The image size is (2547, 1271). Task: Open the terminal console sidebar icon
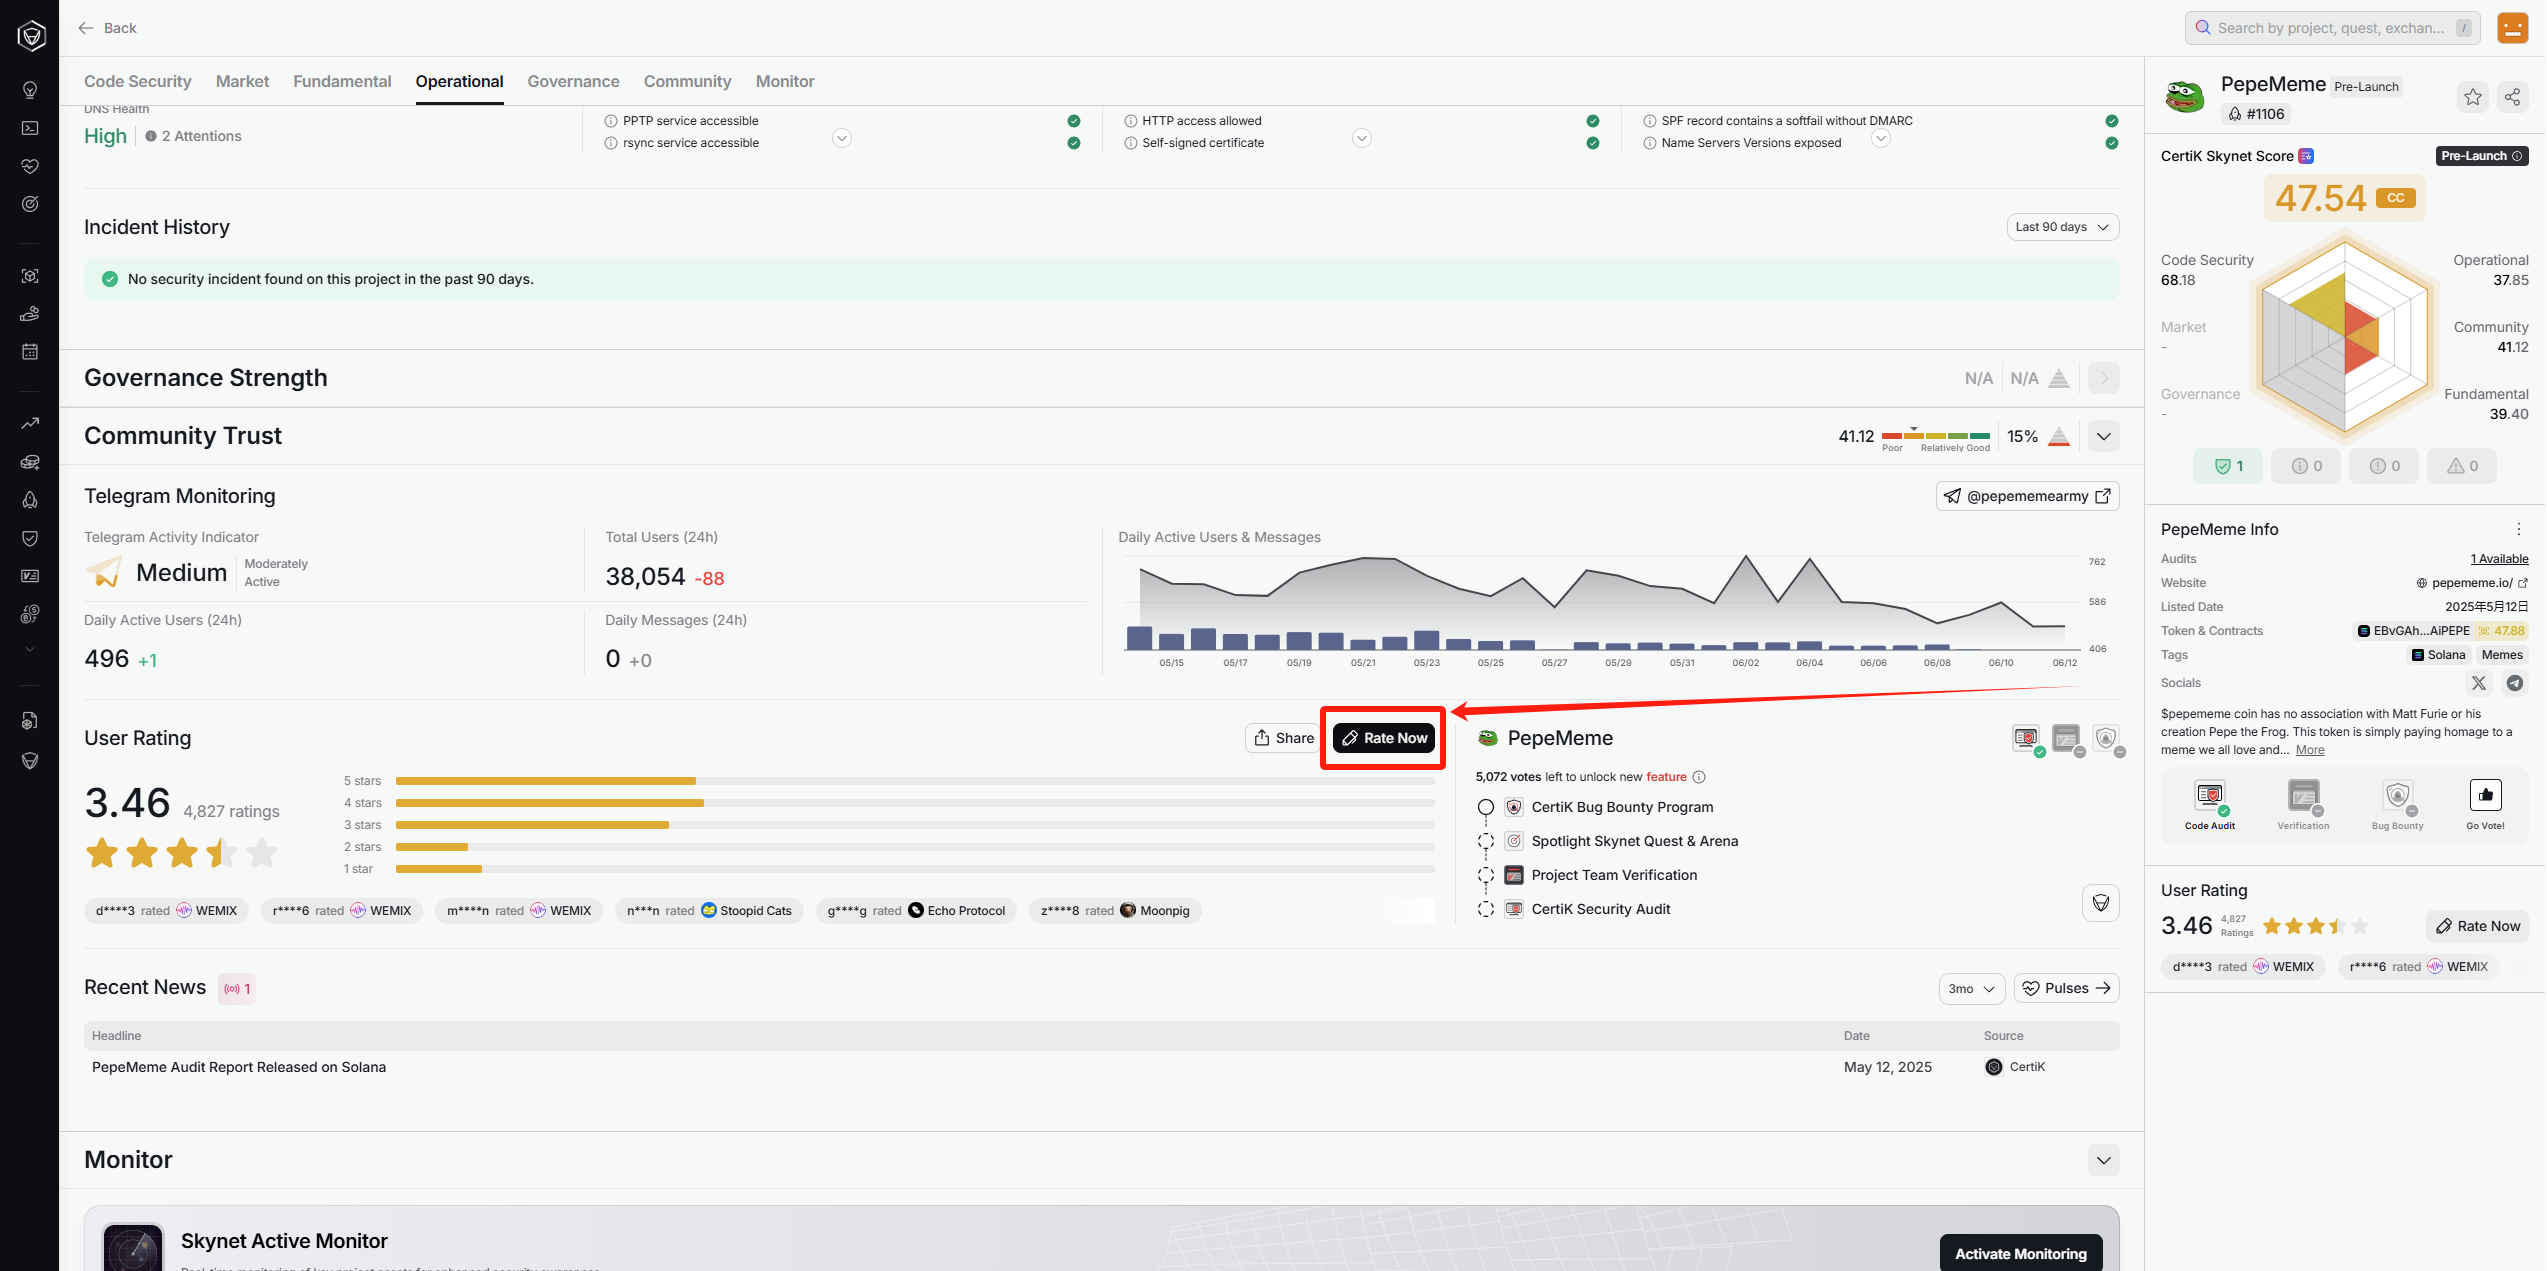pos(30,128)
